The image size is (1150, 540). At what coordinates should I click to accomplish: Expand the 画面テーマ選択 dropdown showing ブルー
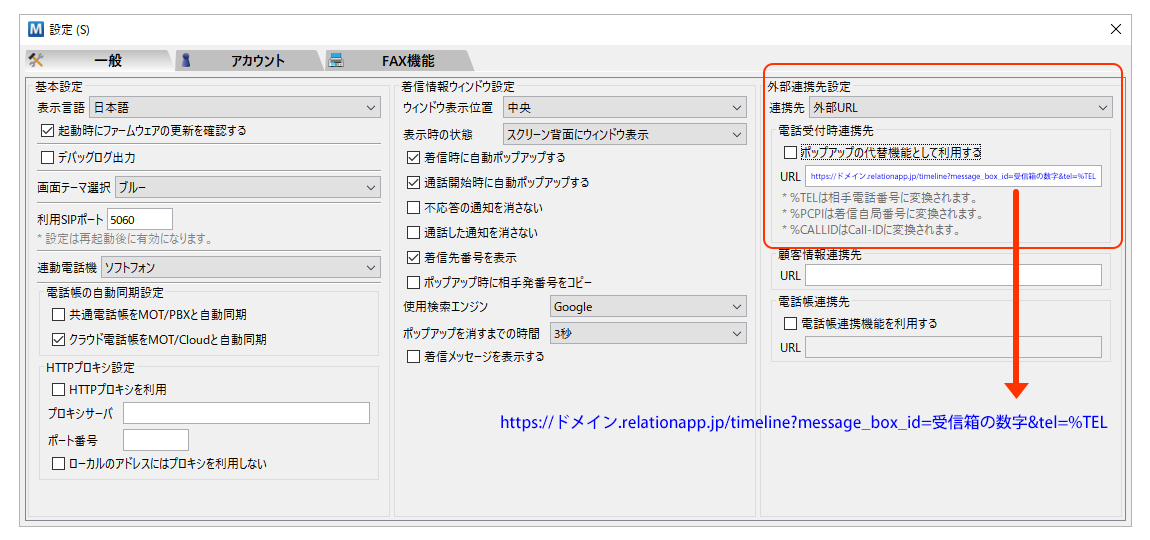point(247,187)
